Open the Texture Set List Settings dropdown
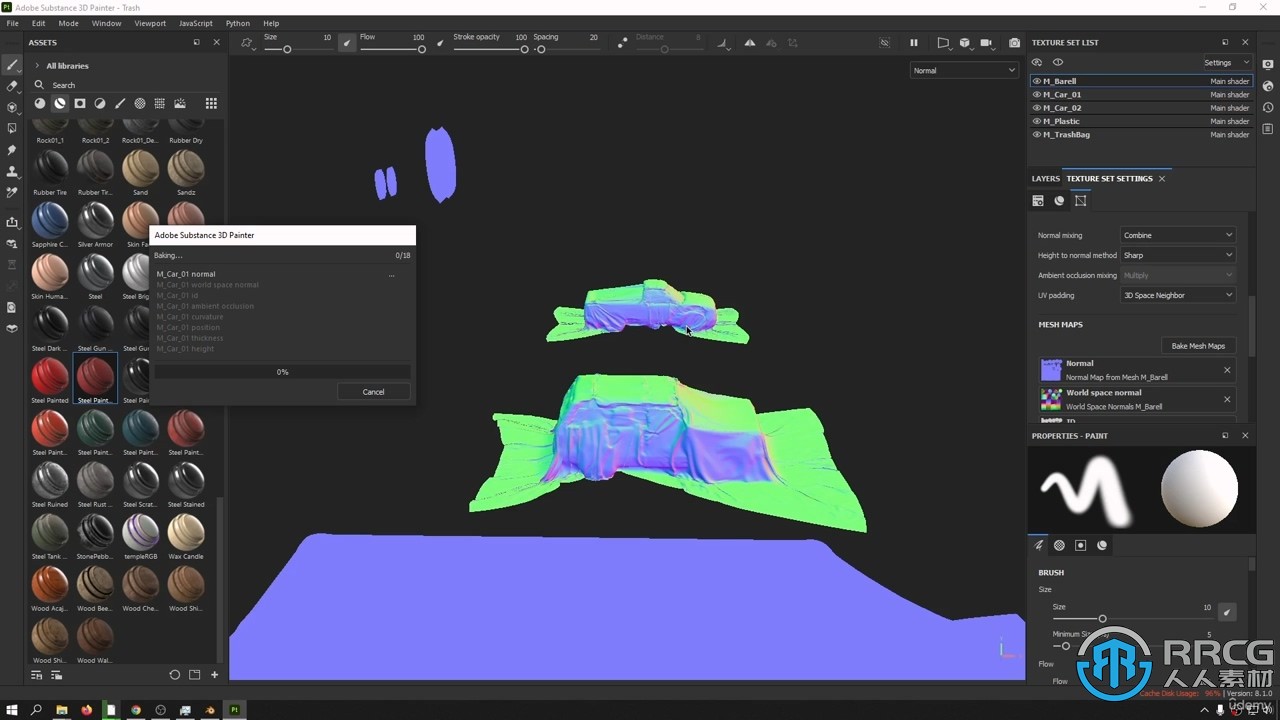1280x720 pixels. pos(1226,62)
